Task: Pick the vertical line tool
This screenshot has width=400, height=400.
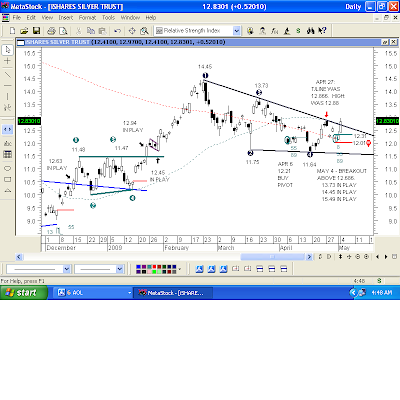Action: (x=7, y=96)
